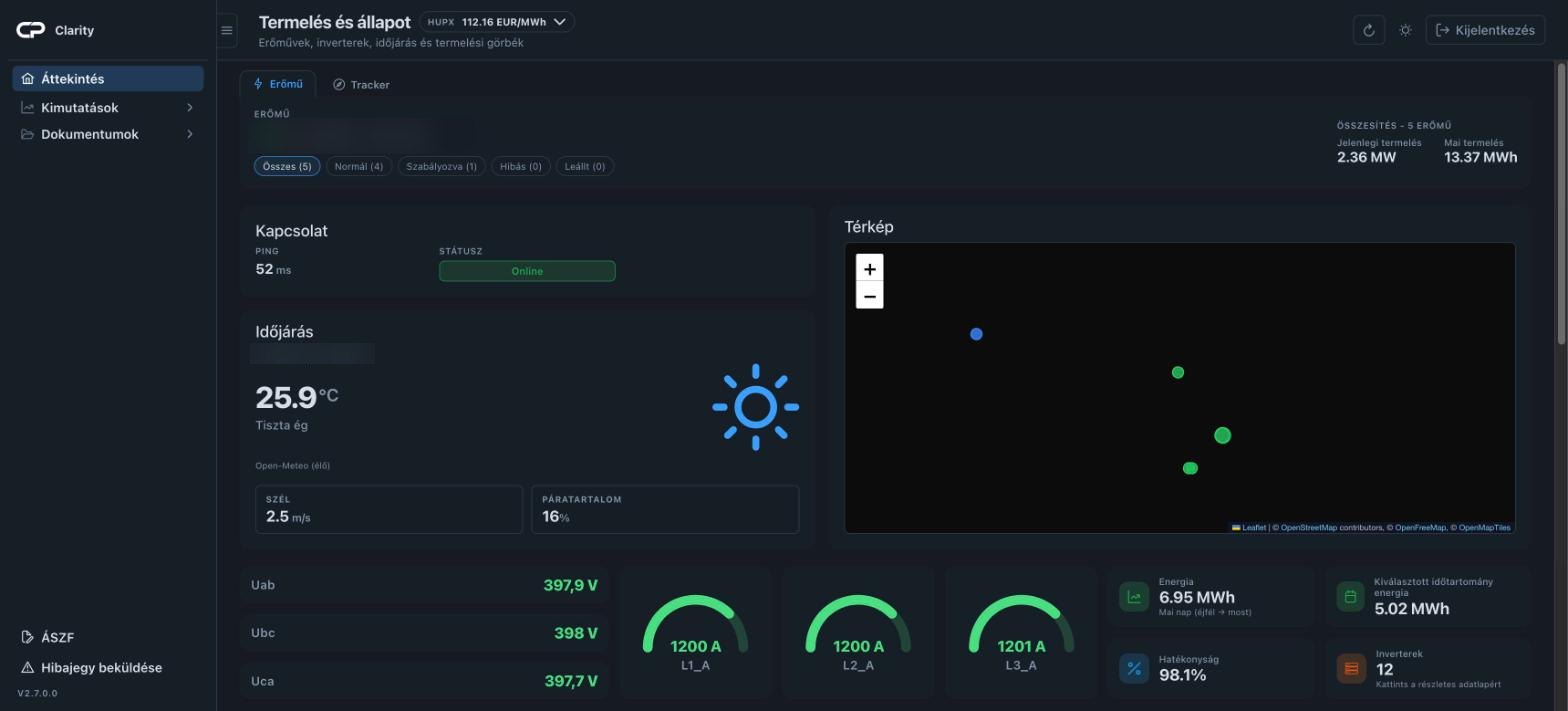This screenshot has width=1568, height=711.
Task: Switch to the Erőmű tab
Action: point(278,84)
